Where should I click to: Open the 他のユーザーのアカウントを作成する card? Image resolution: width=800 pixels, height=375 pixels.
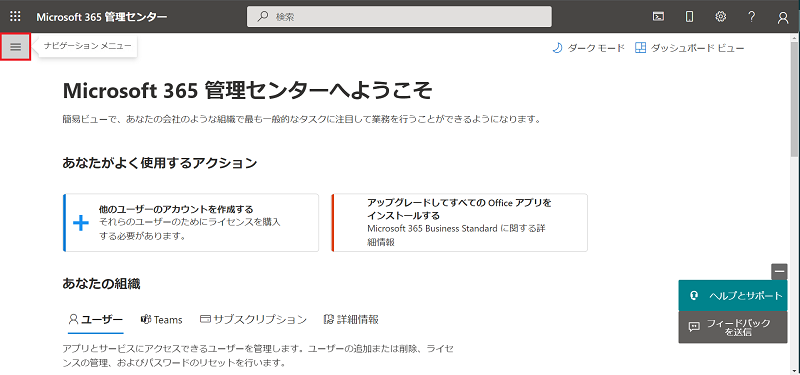[191, 222]
